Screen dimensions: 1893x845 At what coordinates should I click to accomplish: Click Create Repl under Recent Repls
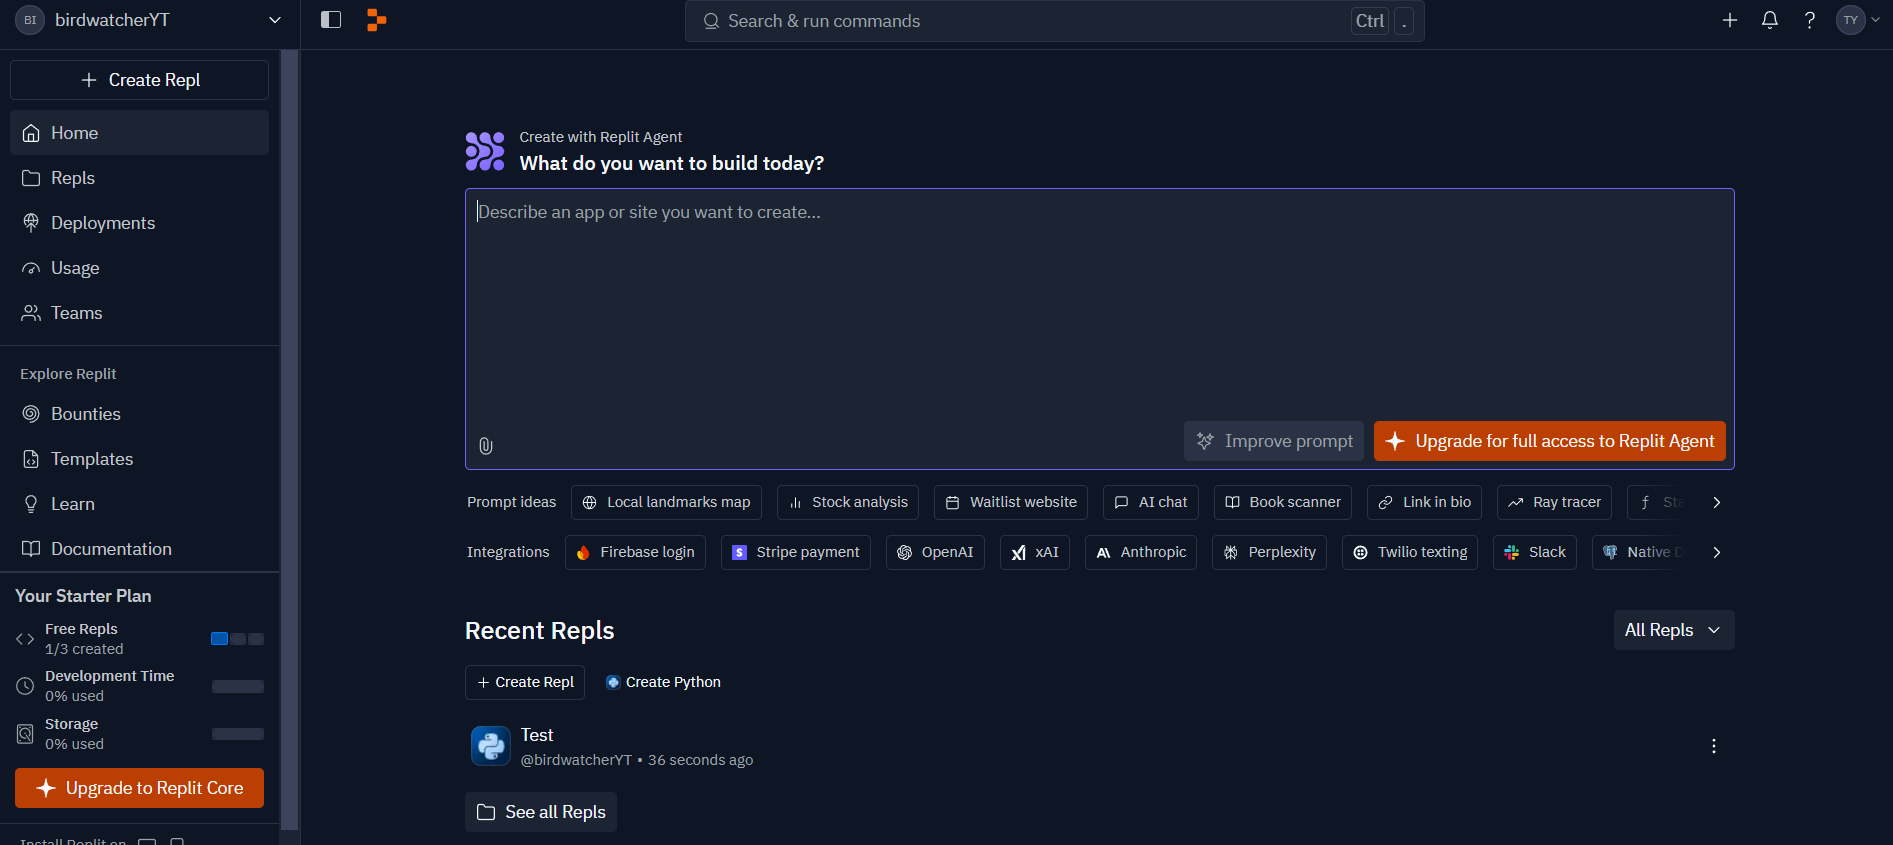(525, 682)
